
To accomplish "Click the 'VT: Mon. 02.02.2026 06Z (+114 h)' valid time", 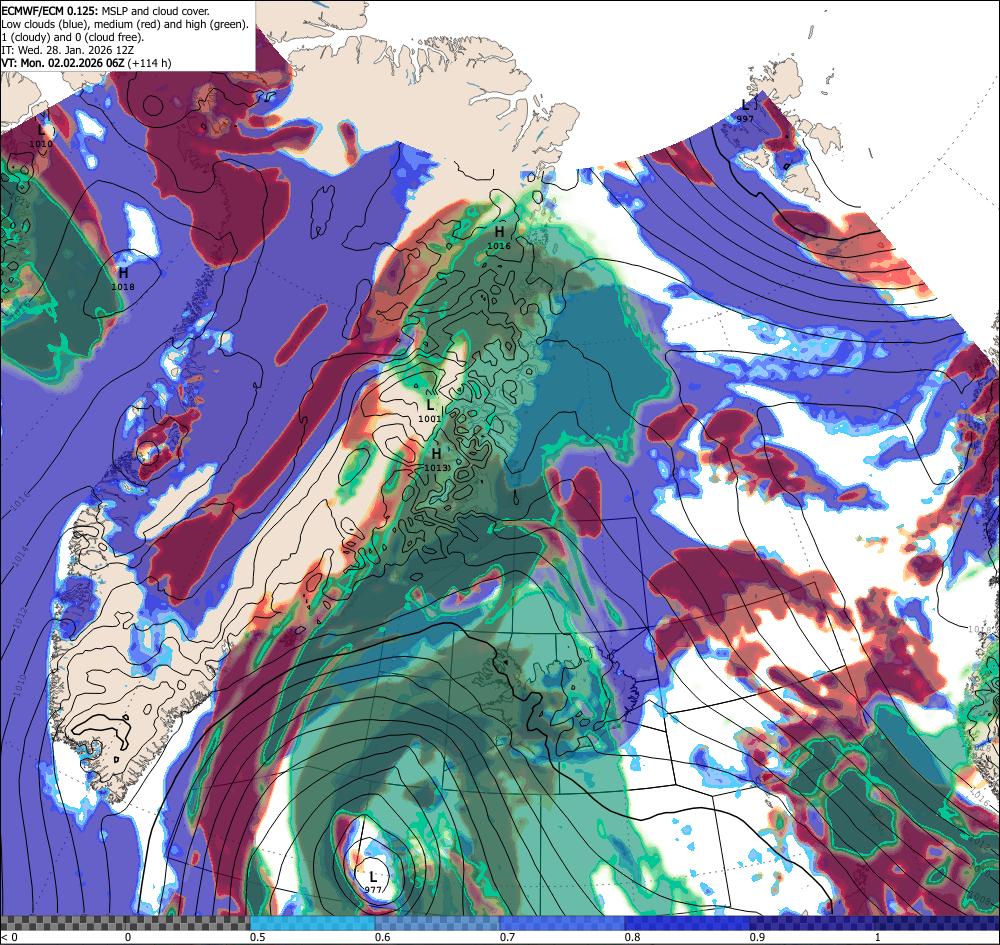I will click(x=87, y=63).
